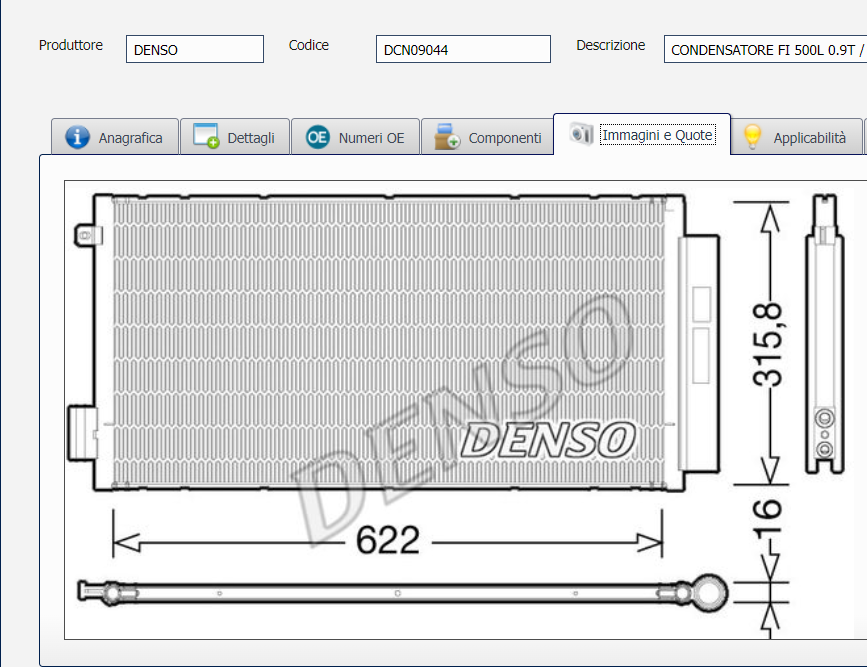This screenshot has width=867, height=667.
Task: Click the Descrizione label
Action: tap(610, 45)
